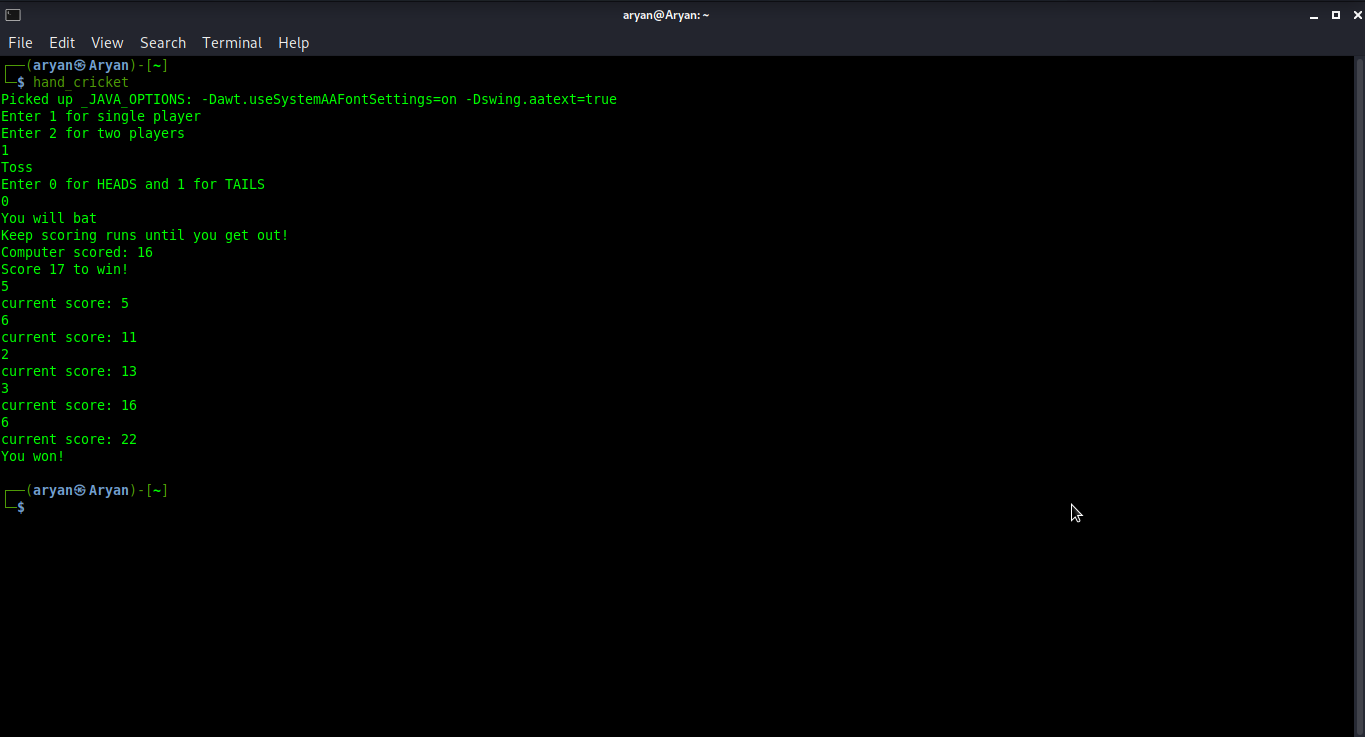Select the 'You won!' output line

point(31,456)
